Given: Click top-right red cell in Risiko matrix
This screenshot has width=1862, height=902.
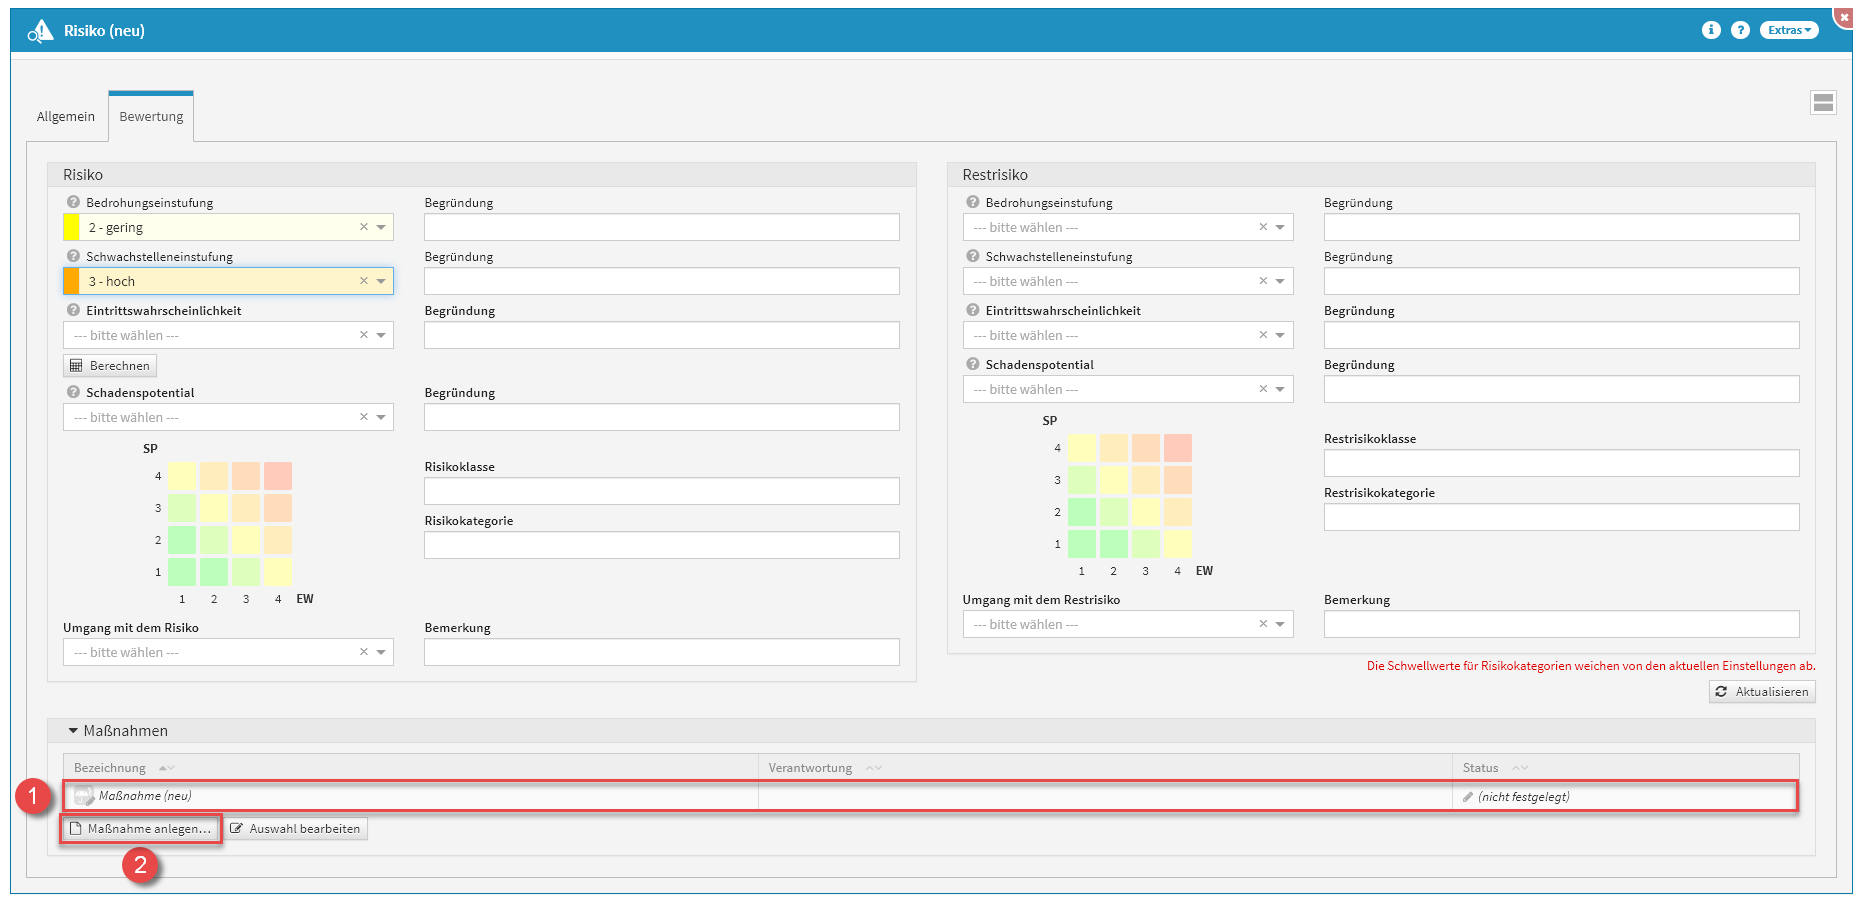Looking at the screenshot, I should pyautogui.click(x=278, y=476).
